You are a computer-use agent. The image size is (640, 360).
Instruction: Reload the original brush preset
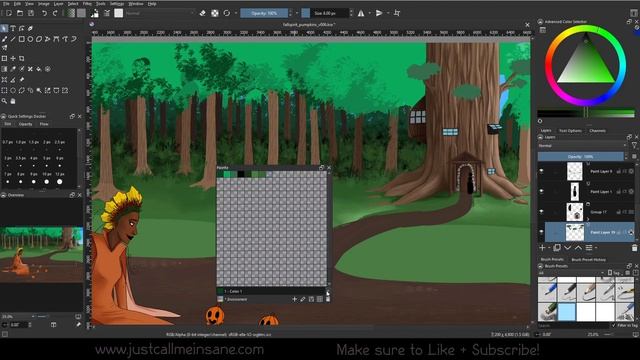click(x=227, y=13)
